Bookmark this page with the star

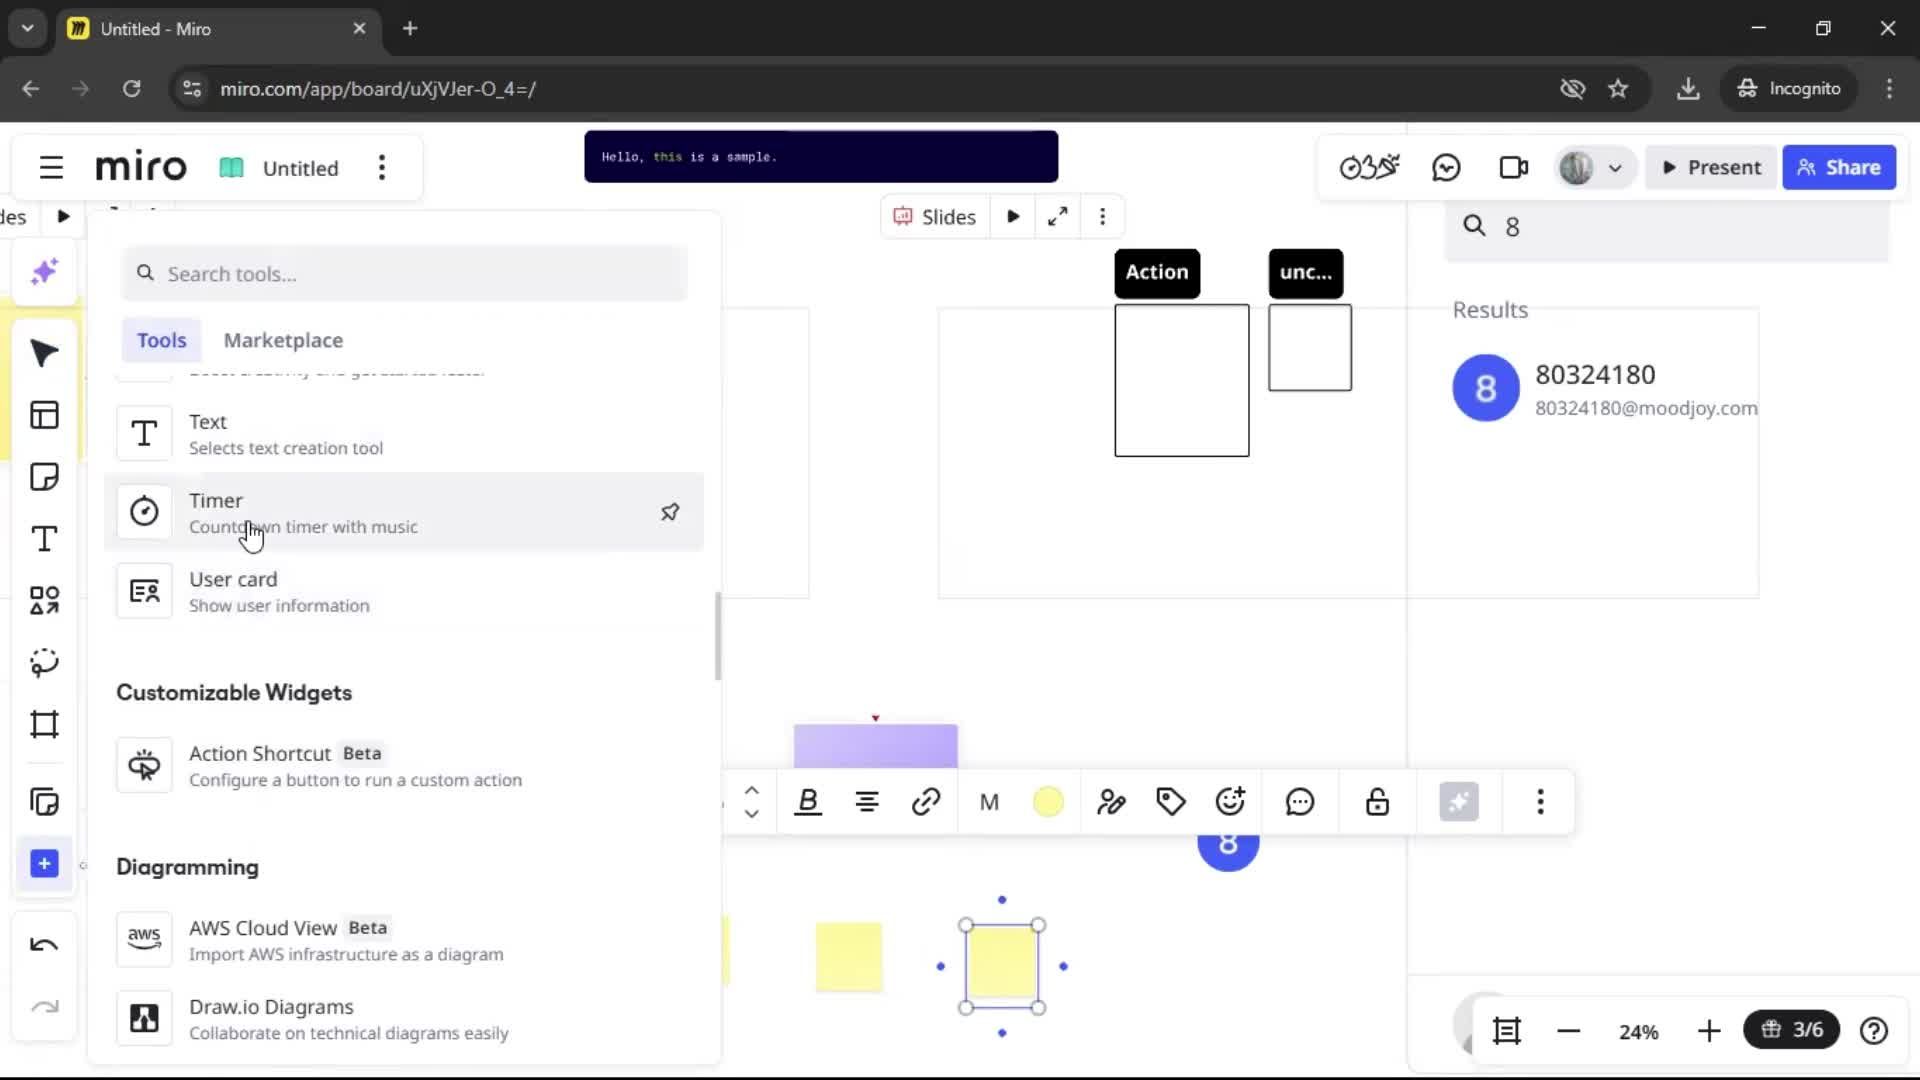[x=1618, y=88]
